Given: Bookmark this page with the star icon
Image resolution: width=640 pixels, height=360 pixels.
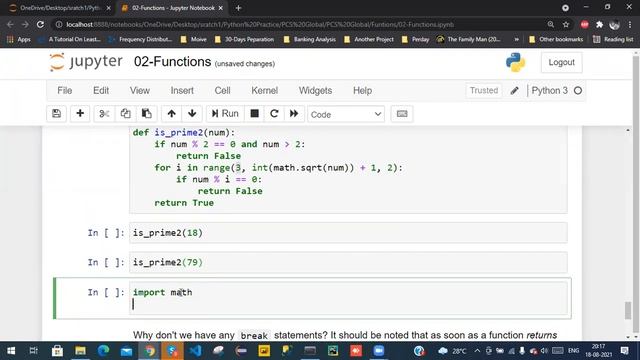Looking at the screenshot, I should point(566,24).
